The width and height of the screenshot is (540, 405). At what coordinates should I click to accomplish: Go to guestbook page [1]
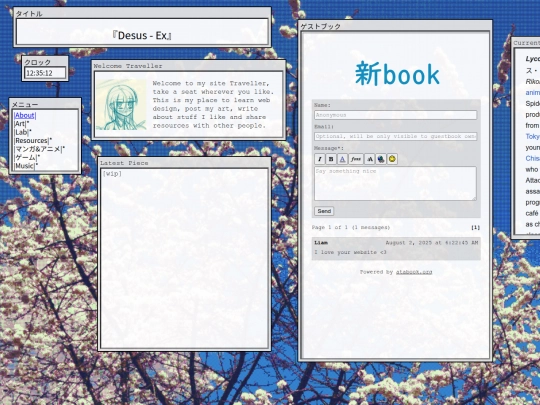coord(475,228)
